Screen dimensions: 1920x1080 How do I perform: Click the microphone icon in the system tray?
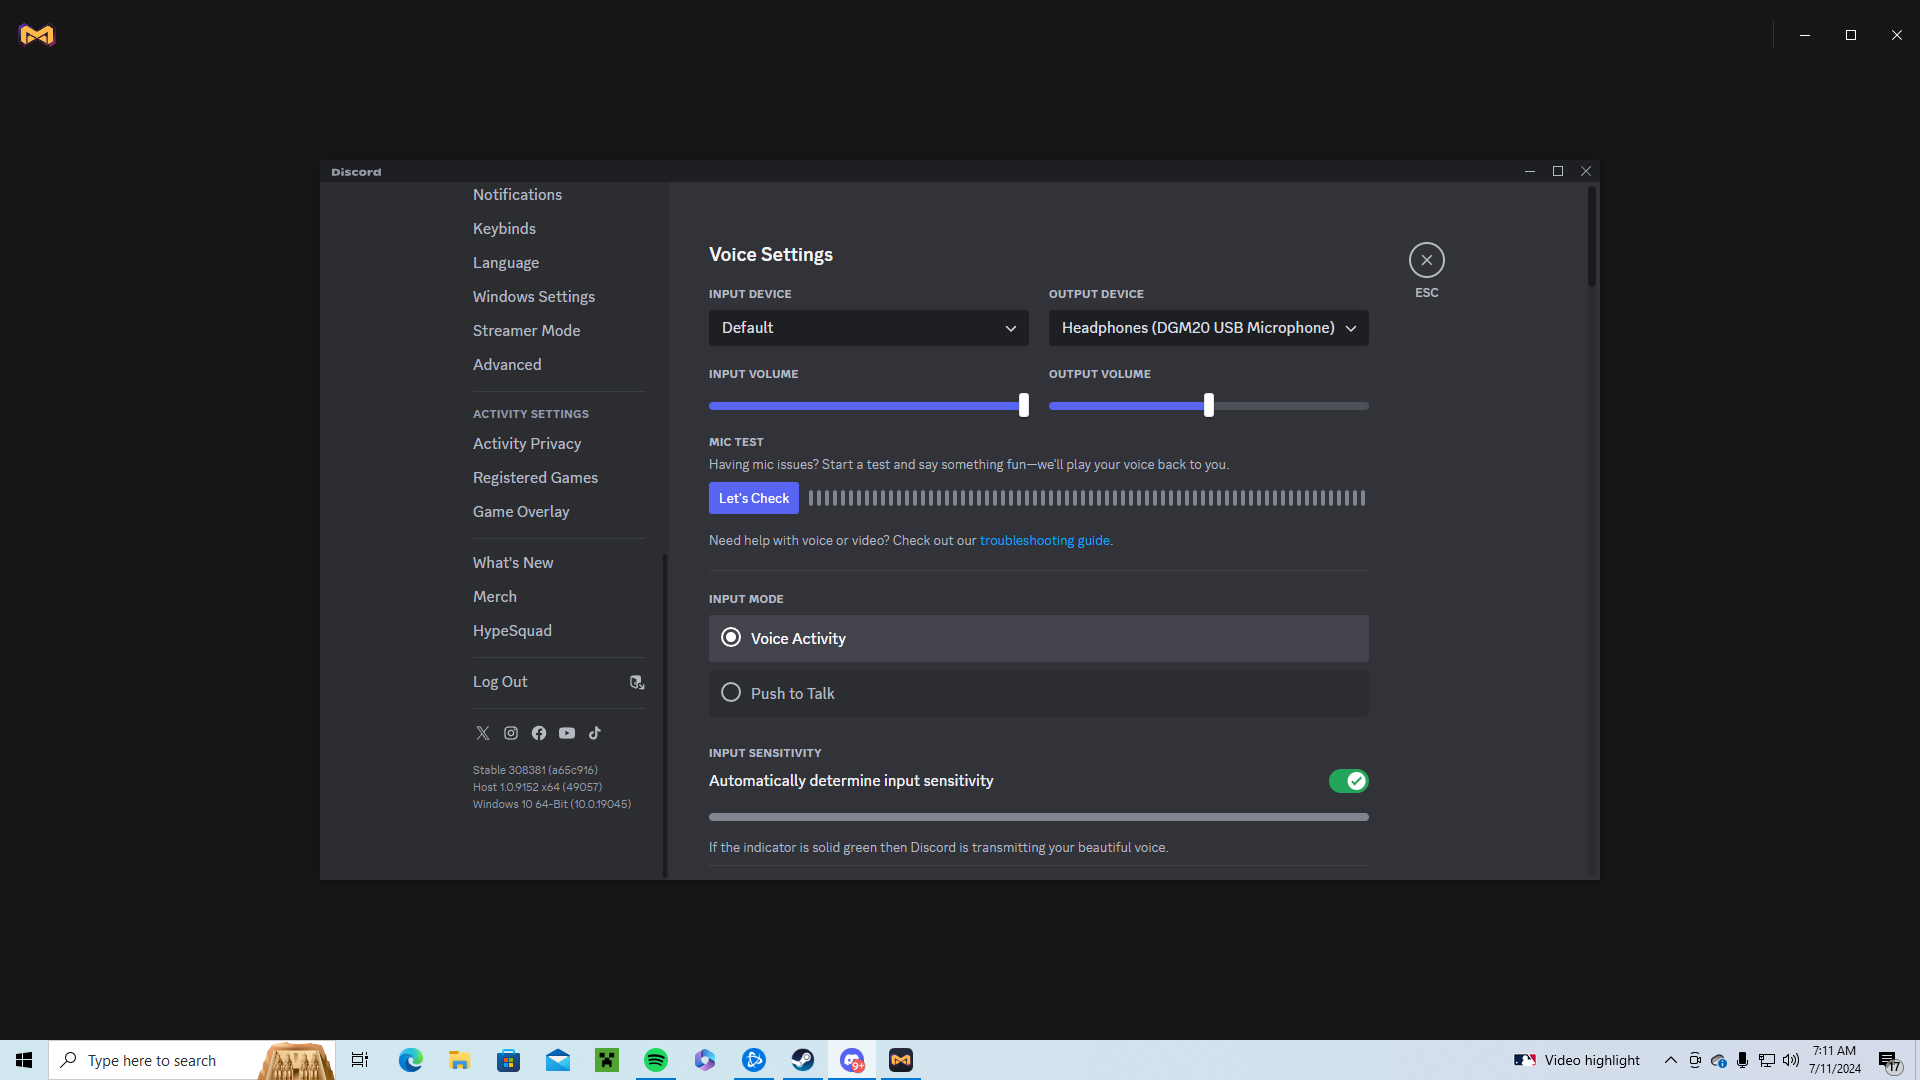(x=1743, y=1060)
